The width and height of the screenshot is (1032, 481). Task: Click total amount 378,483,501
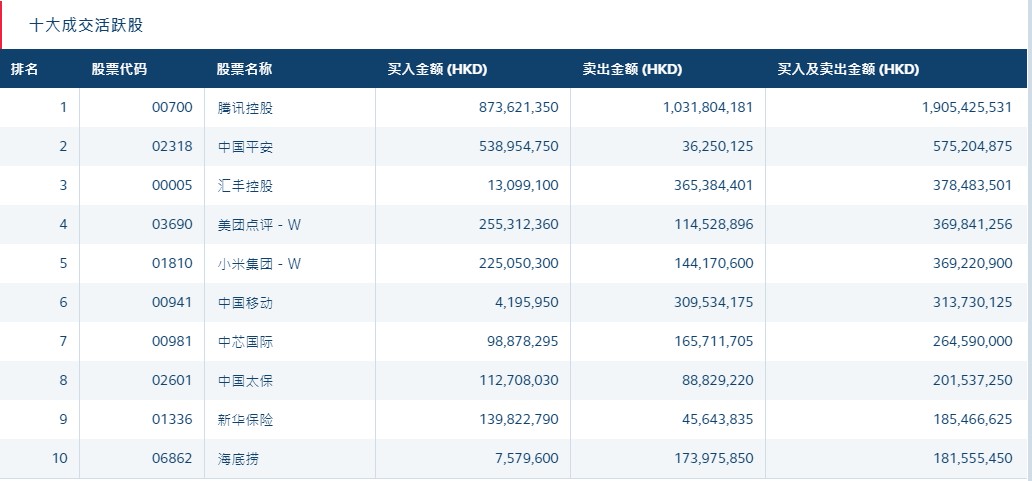(972, 186)
